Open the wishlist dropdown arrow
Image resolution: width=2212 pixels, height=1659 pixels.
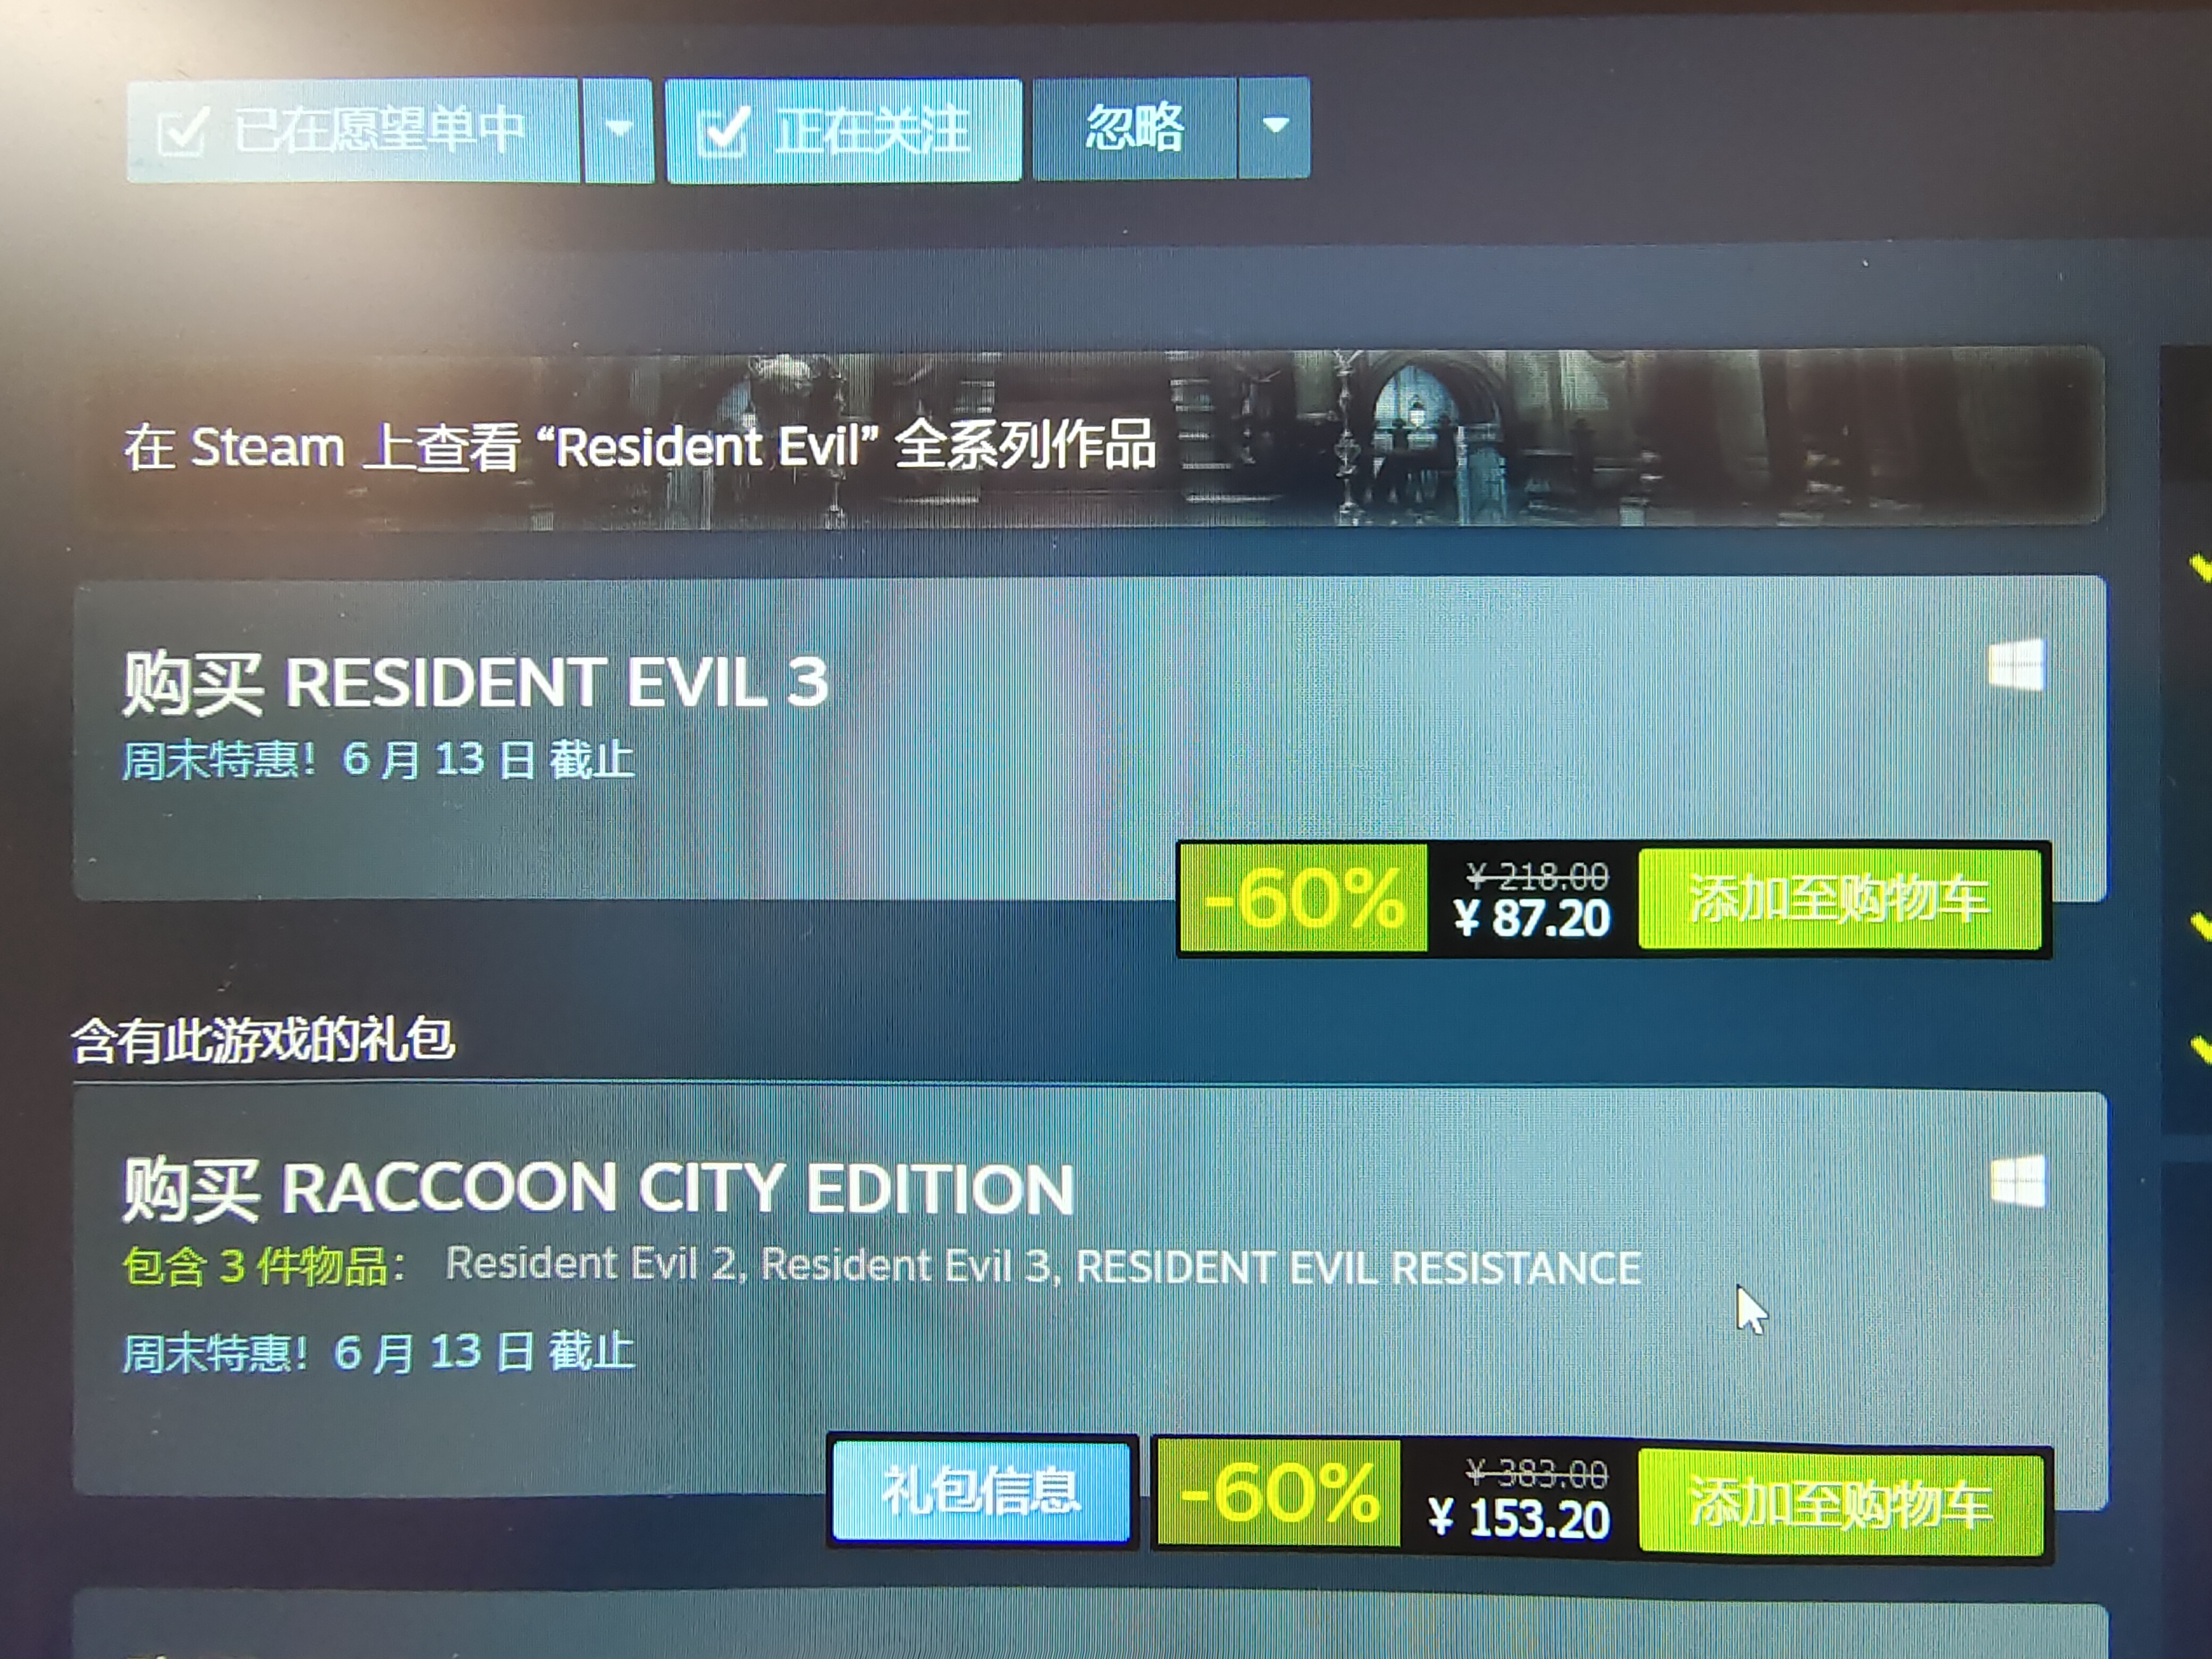tap(618, 131)
